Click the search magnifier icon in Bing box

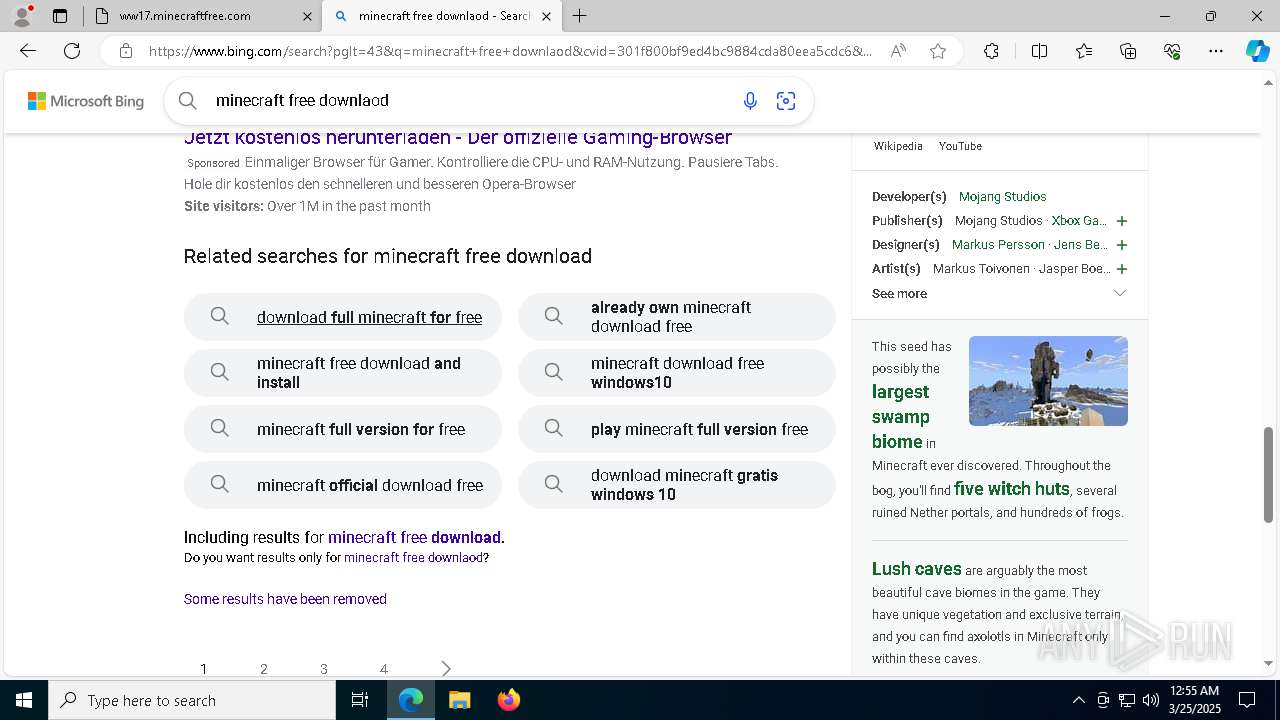point(188,100)
